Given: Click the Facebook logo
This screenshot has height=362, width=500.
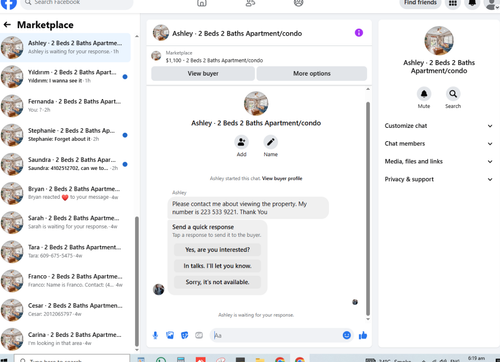Looking at the screenshot, I should [x=9, y=3].
